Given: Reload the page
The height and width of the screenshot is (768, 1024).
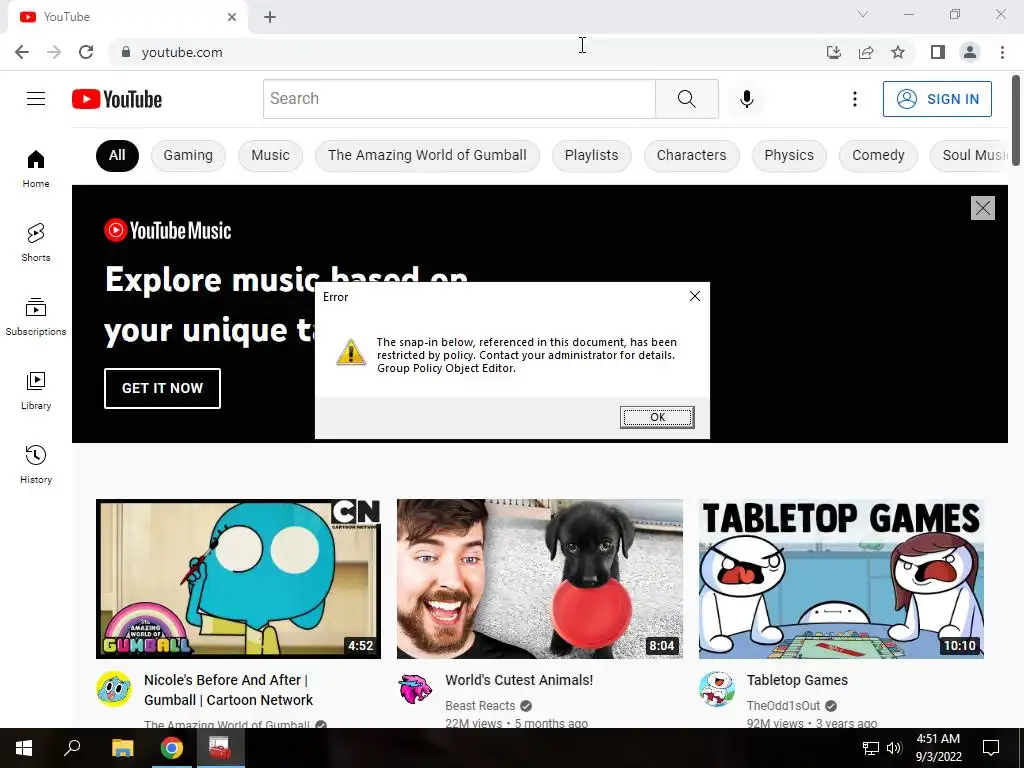Looking at the screenshot, I should point(86,52).
